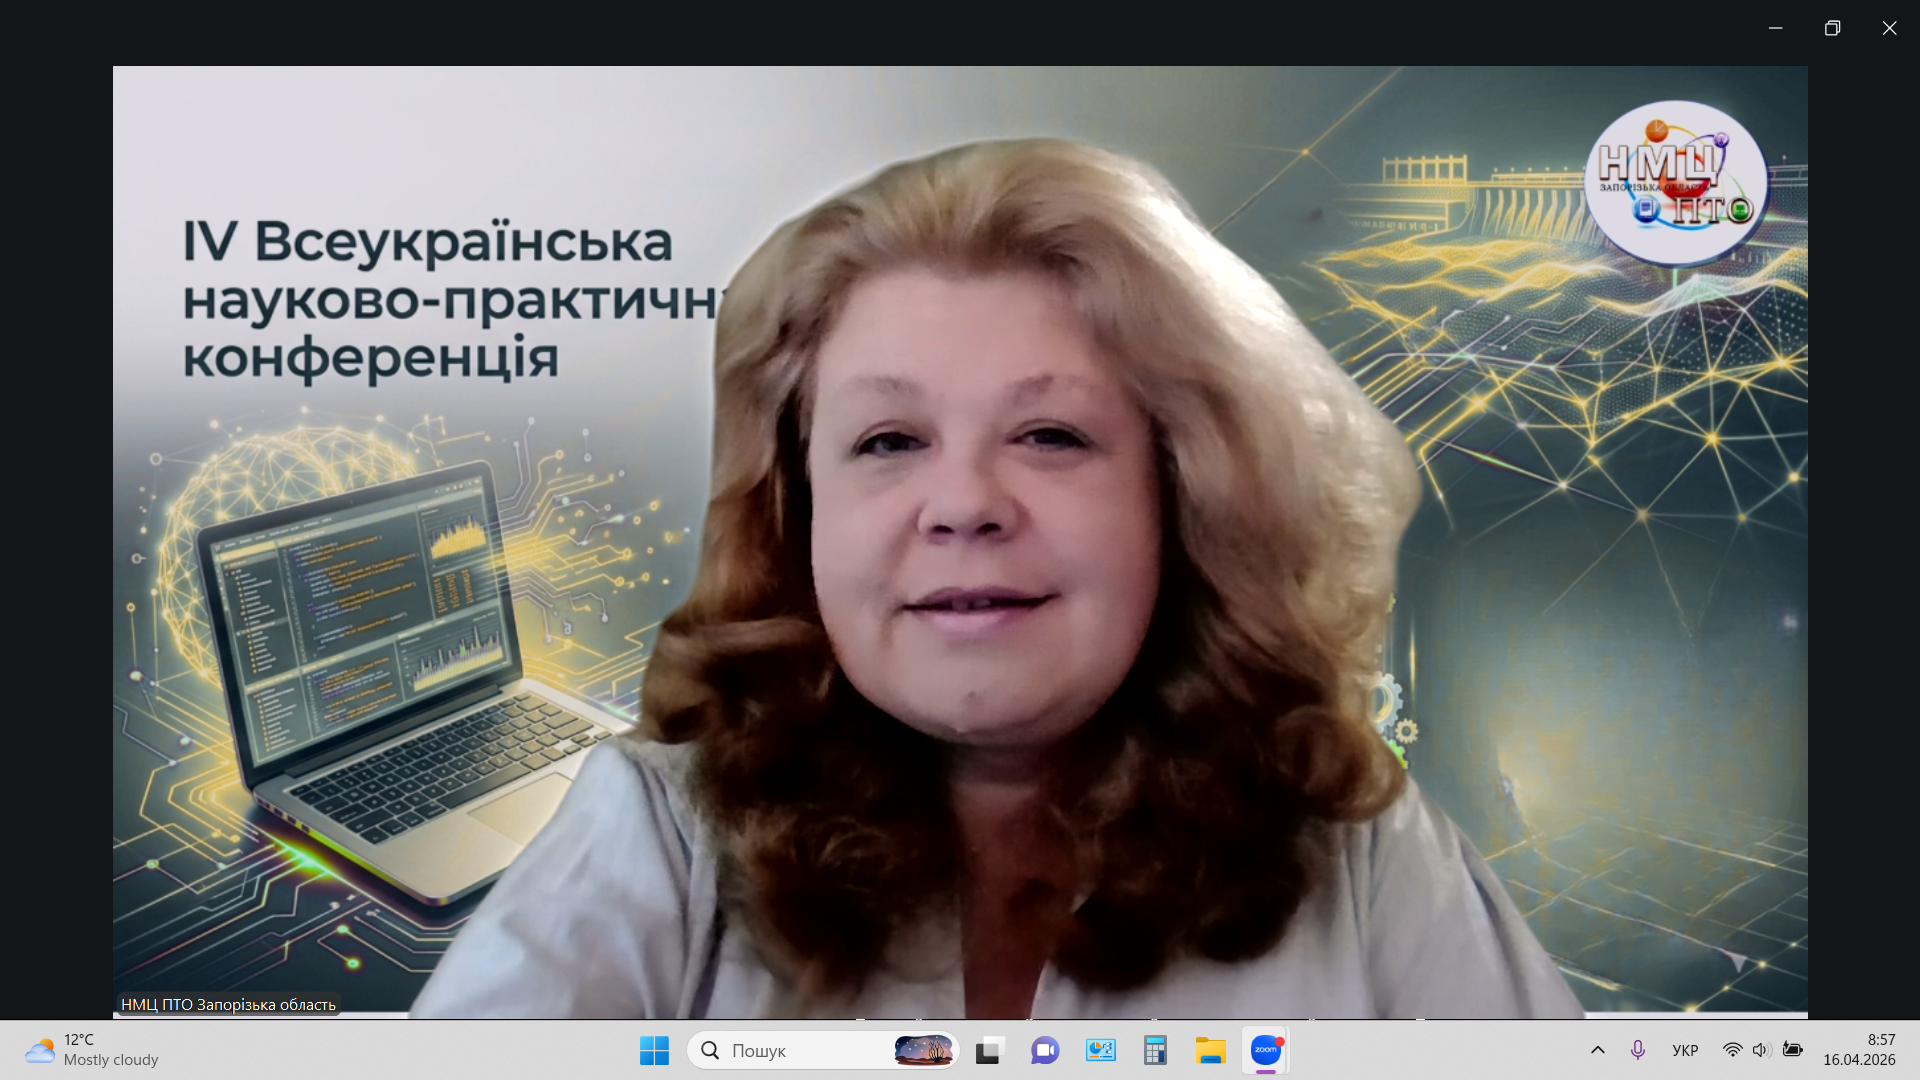The height and width of the screenshot is (1080, 1920).
Task: Click the search highlight image in Пошук
Action: tap(923, 1050)
